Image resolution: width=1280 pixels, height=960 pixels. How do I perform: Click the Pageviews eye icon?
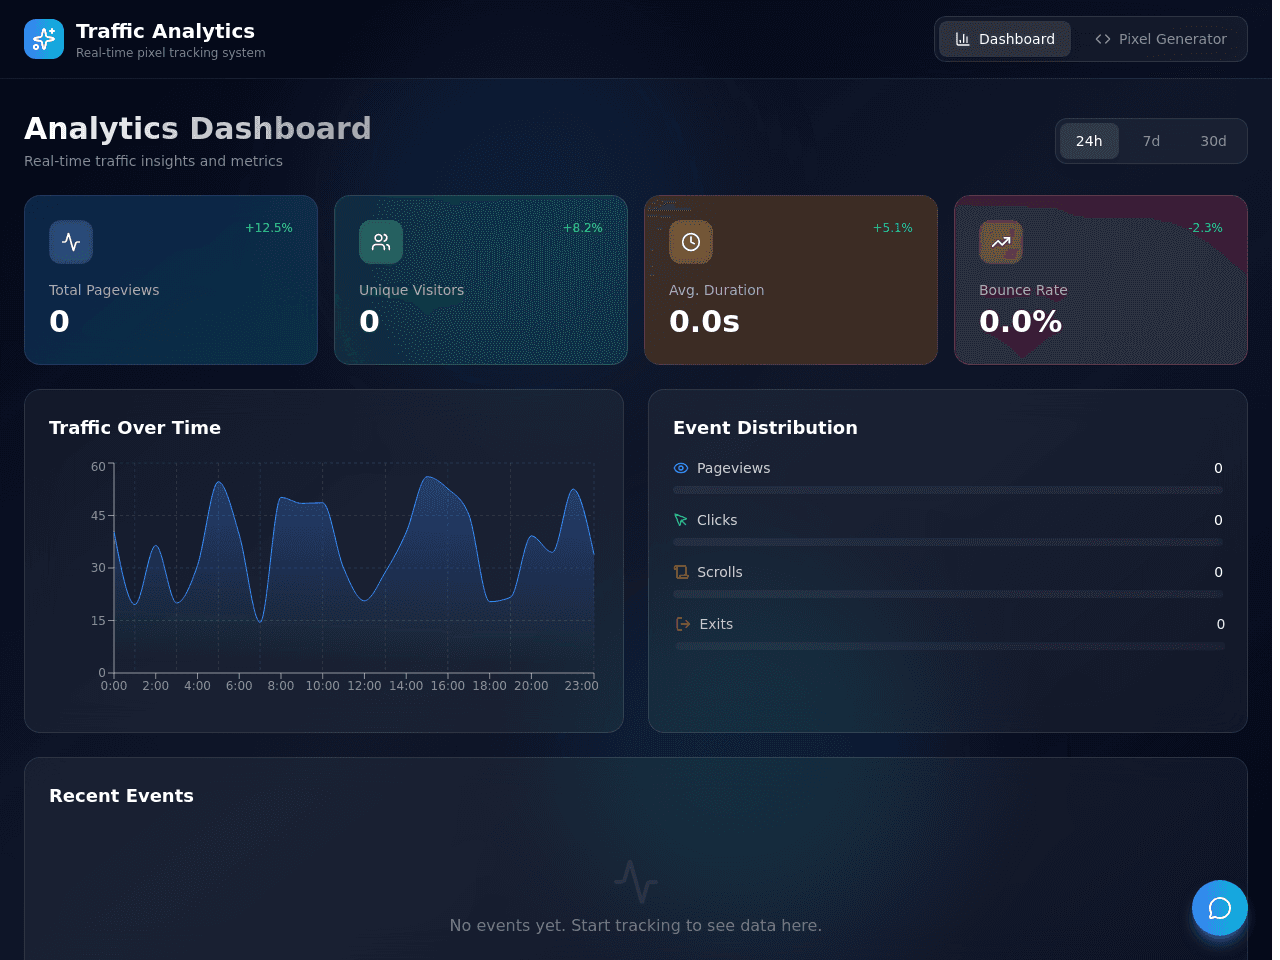(681, 468)
